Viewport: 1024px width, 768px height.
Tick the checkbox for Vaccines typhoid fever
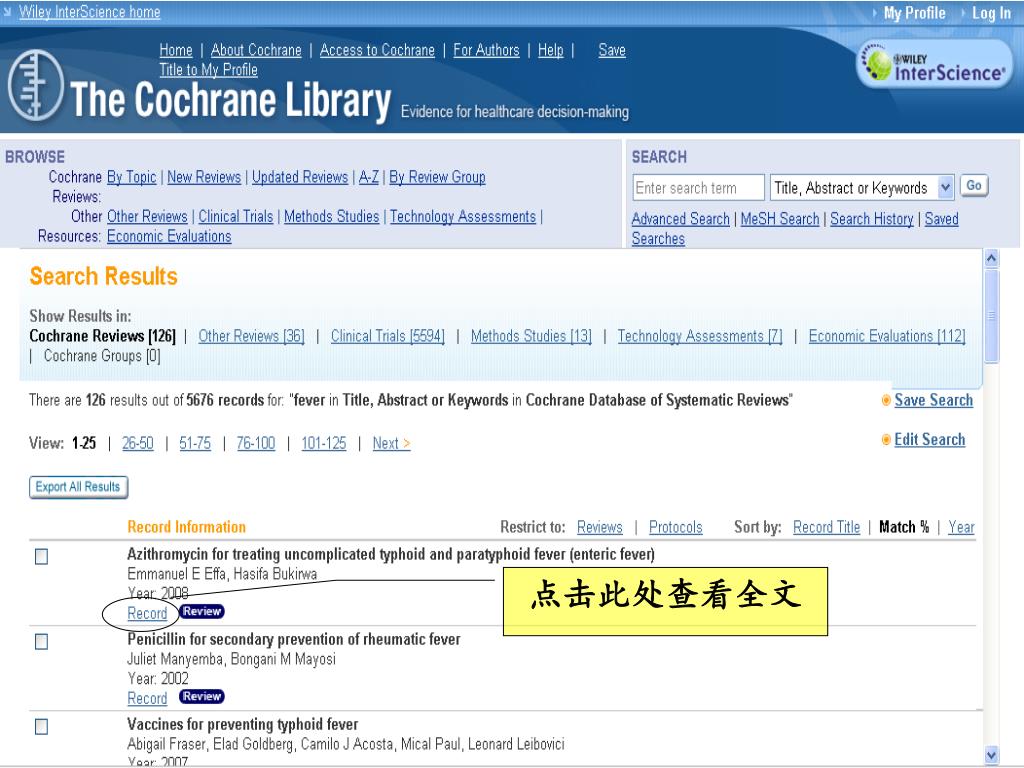(41, 726)
